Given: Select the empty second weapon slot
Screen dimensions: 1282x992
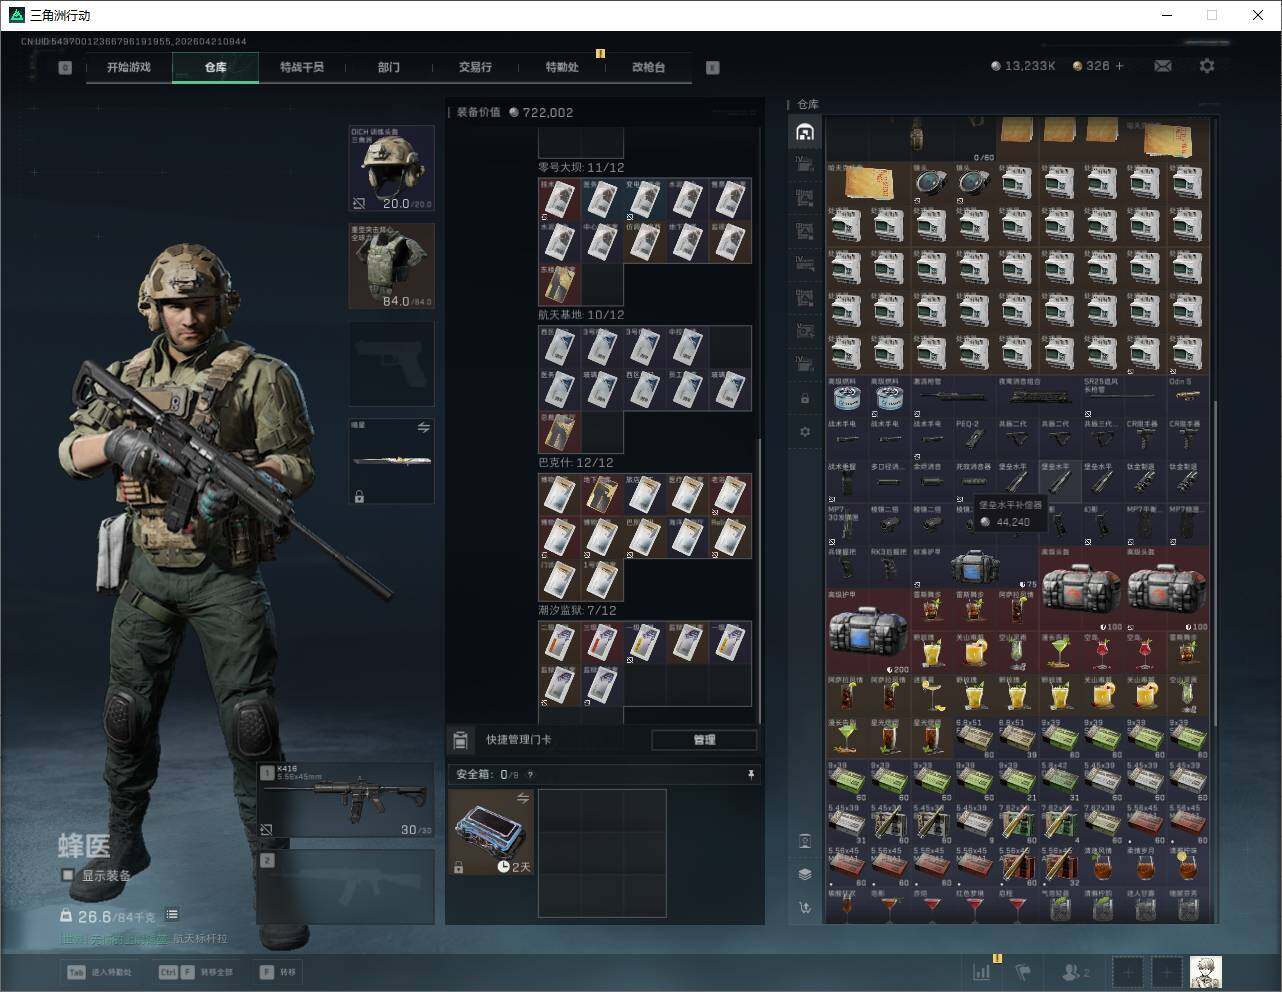Looking at the screenshot, I should (x=346, y=887).
